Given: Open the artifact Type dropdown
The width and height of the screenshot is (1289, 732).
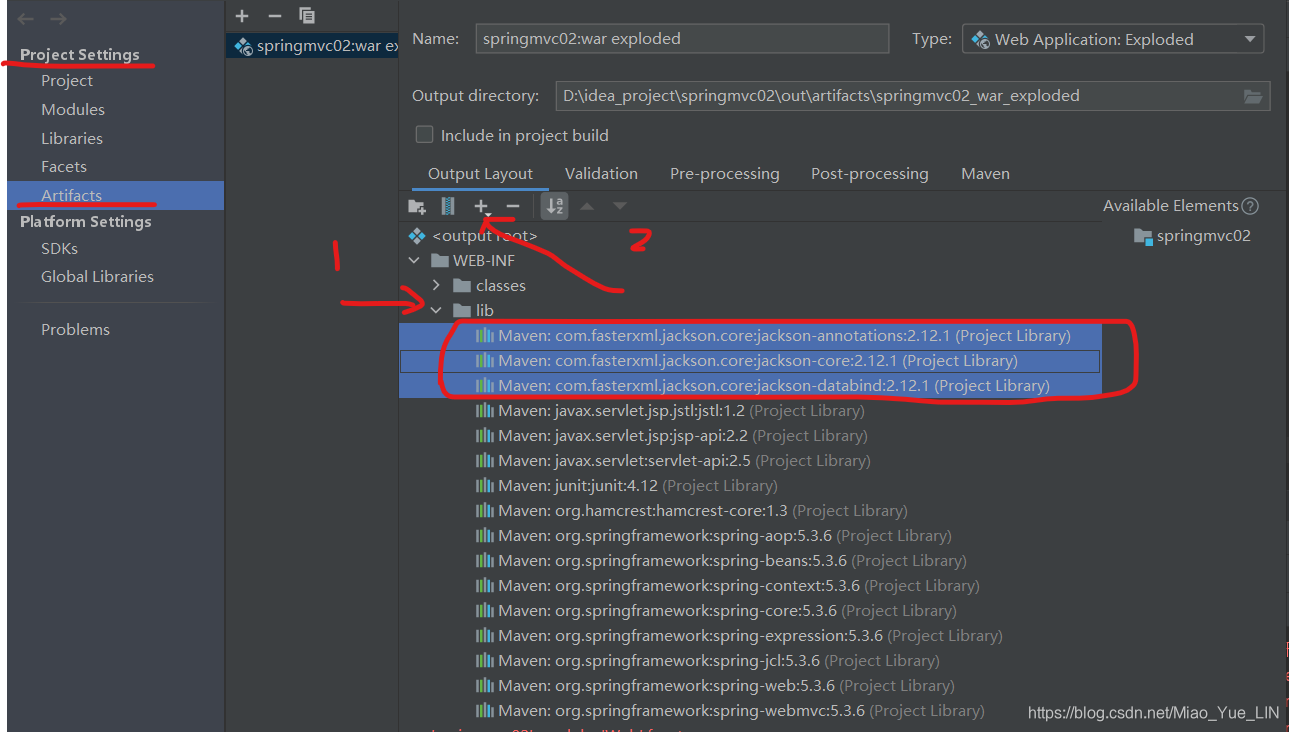Looking at the screenshot, I should [x=1248, y=38].
